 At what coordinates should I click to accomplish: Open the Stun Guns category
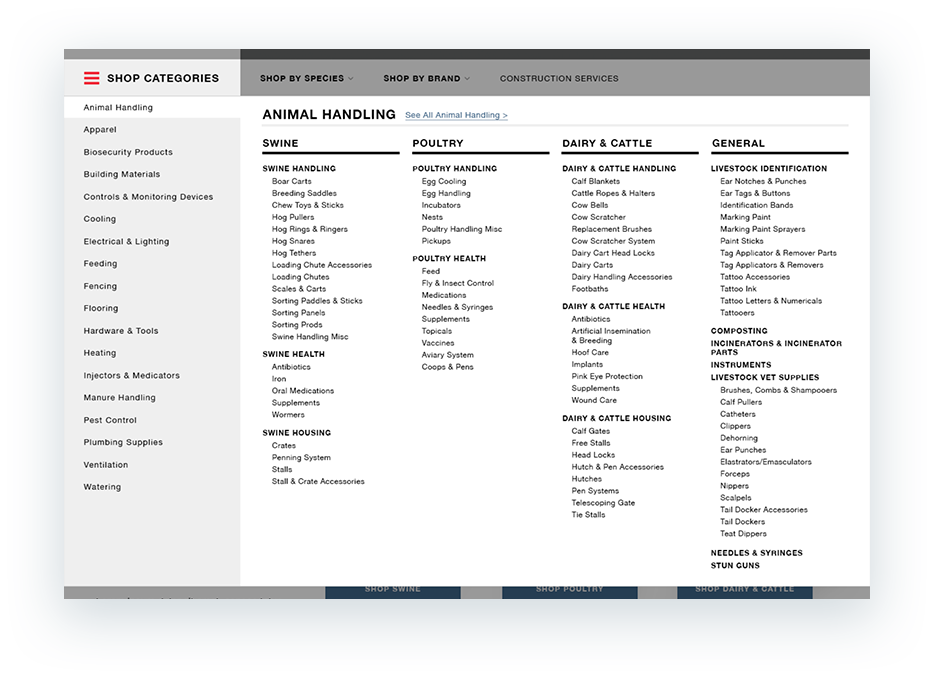click(736, 565)
